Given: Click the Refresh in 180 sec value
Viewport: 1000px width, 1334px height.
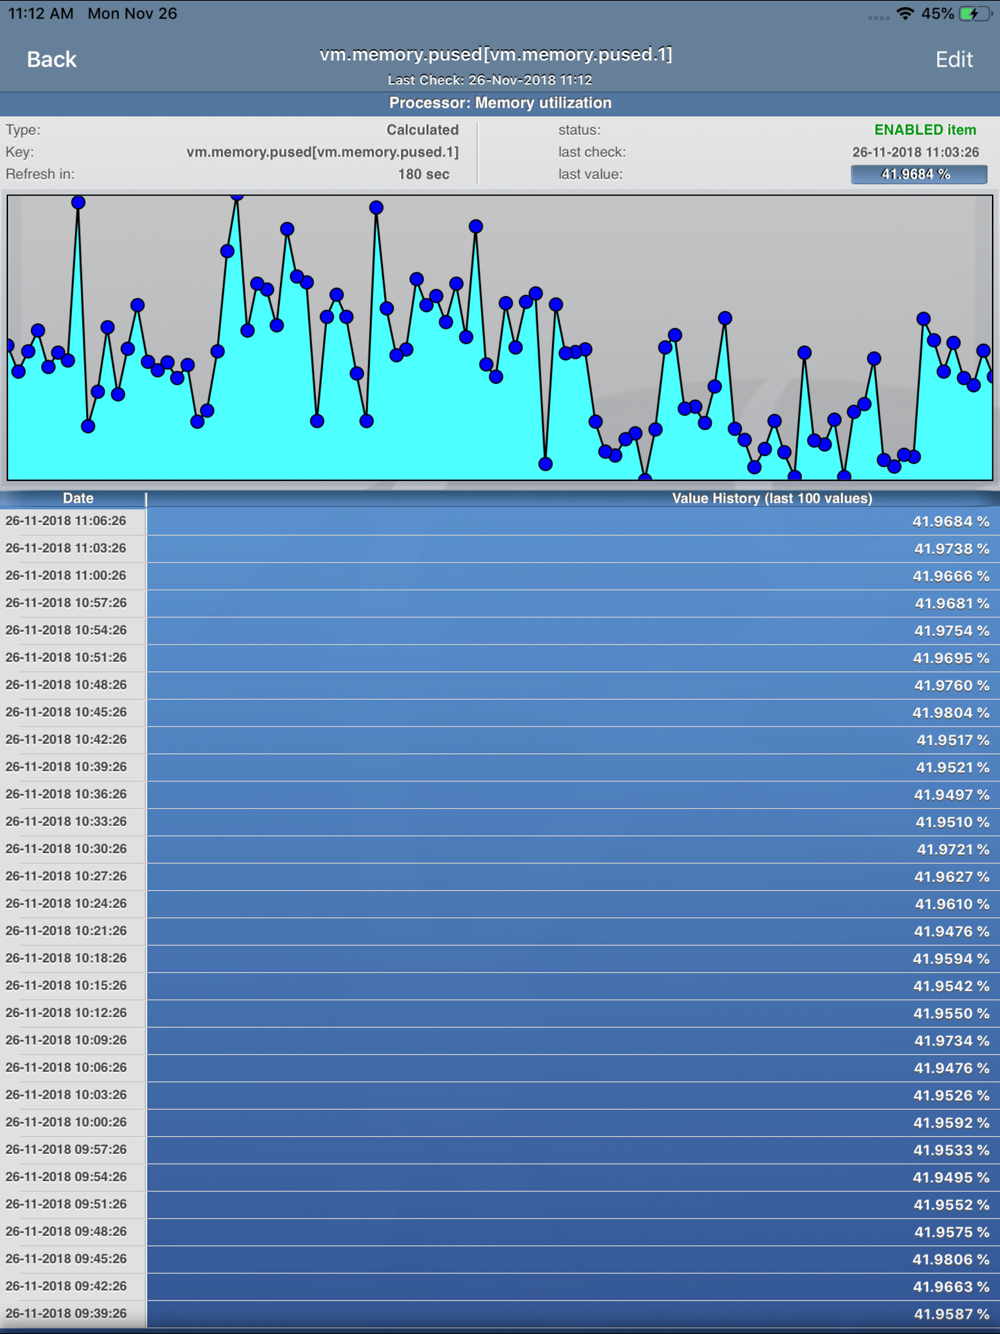Looking at the screenshot, I should 424,174.
